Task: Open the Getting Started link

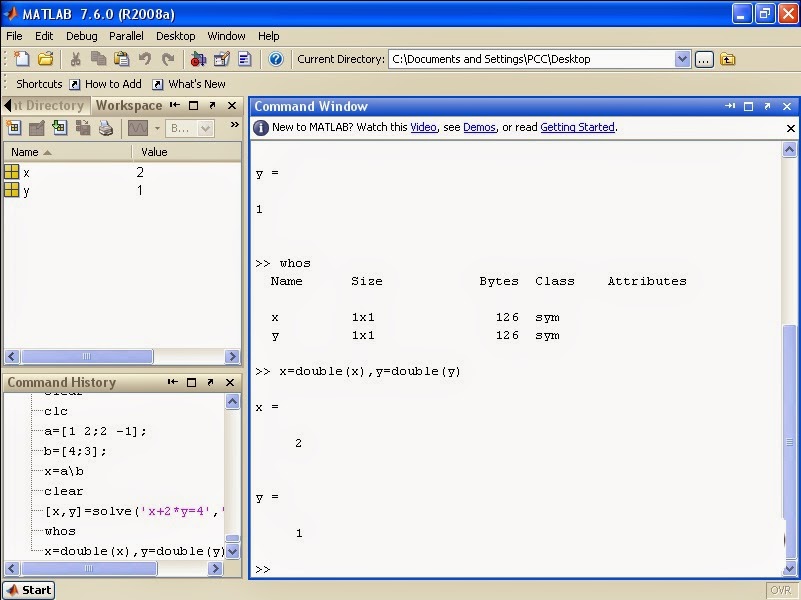Action: [x=577, y=127]
